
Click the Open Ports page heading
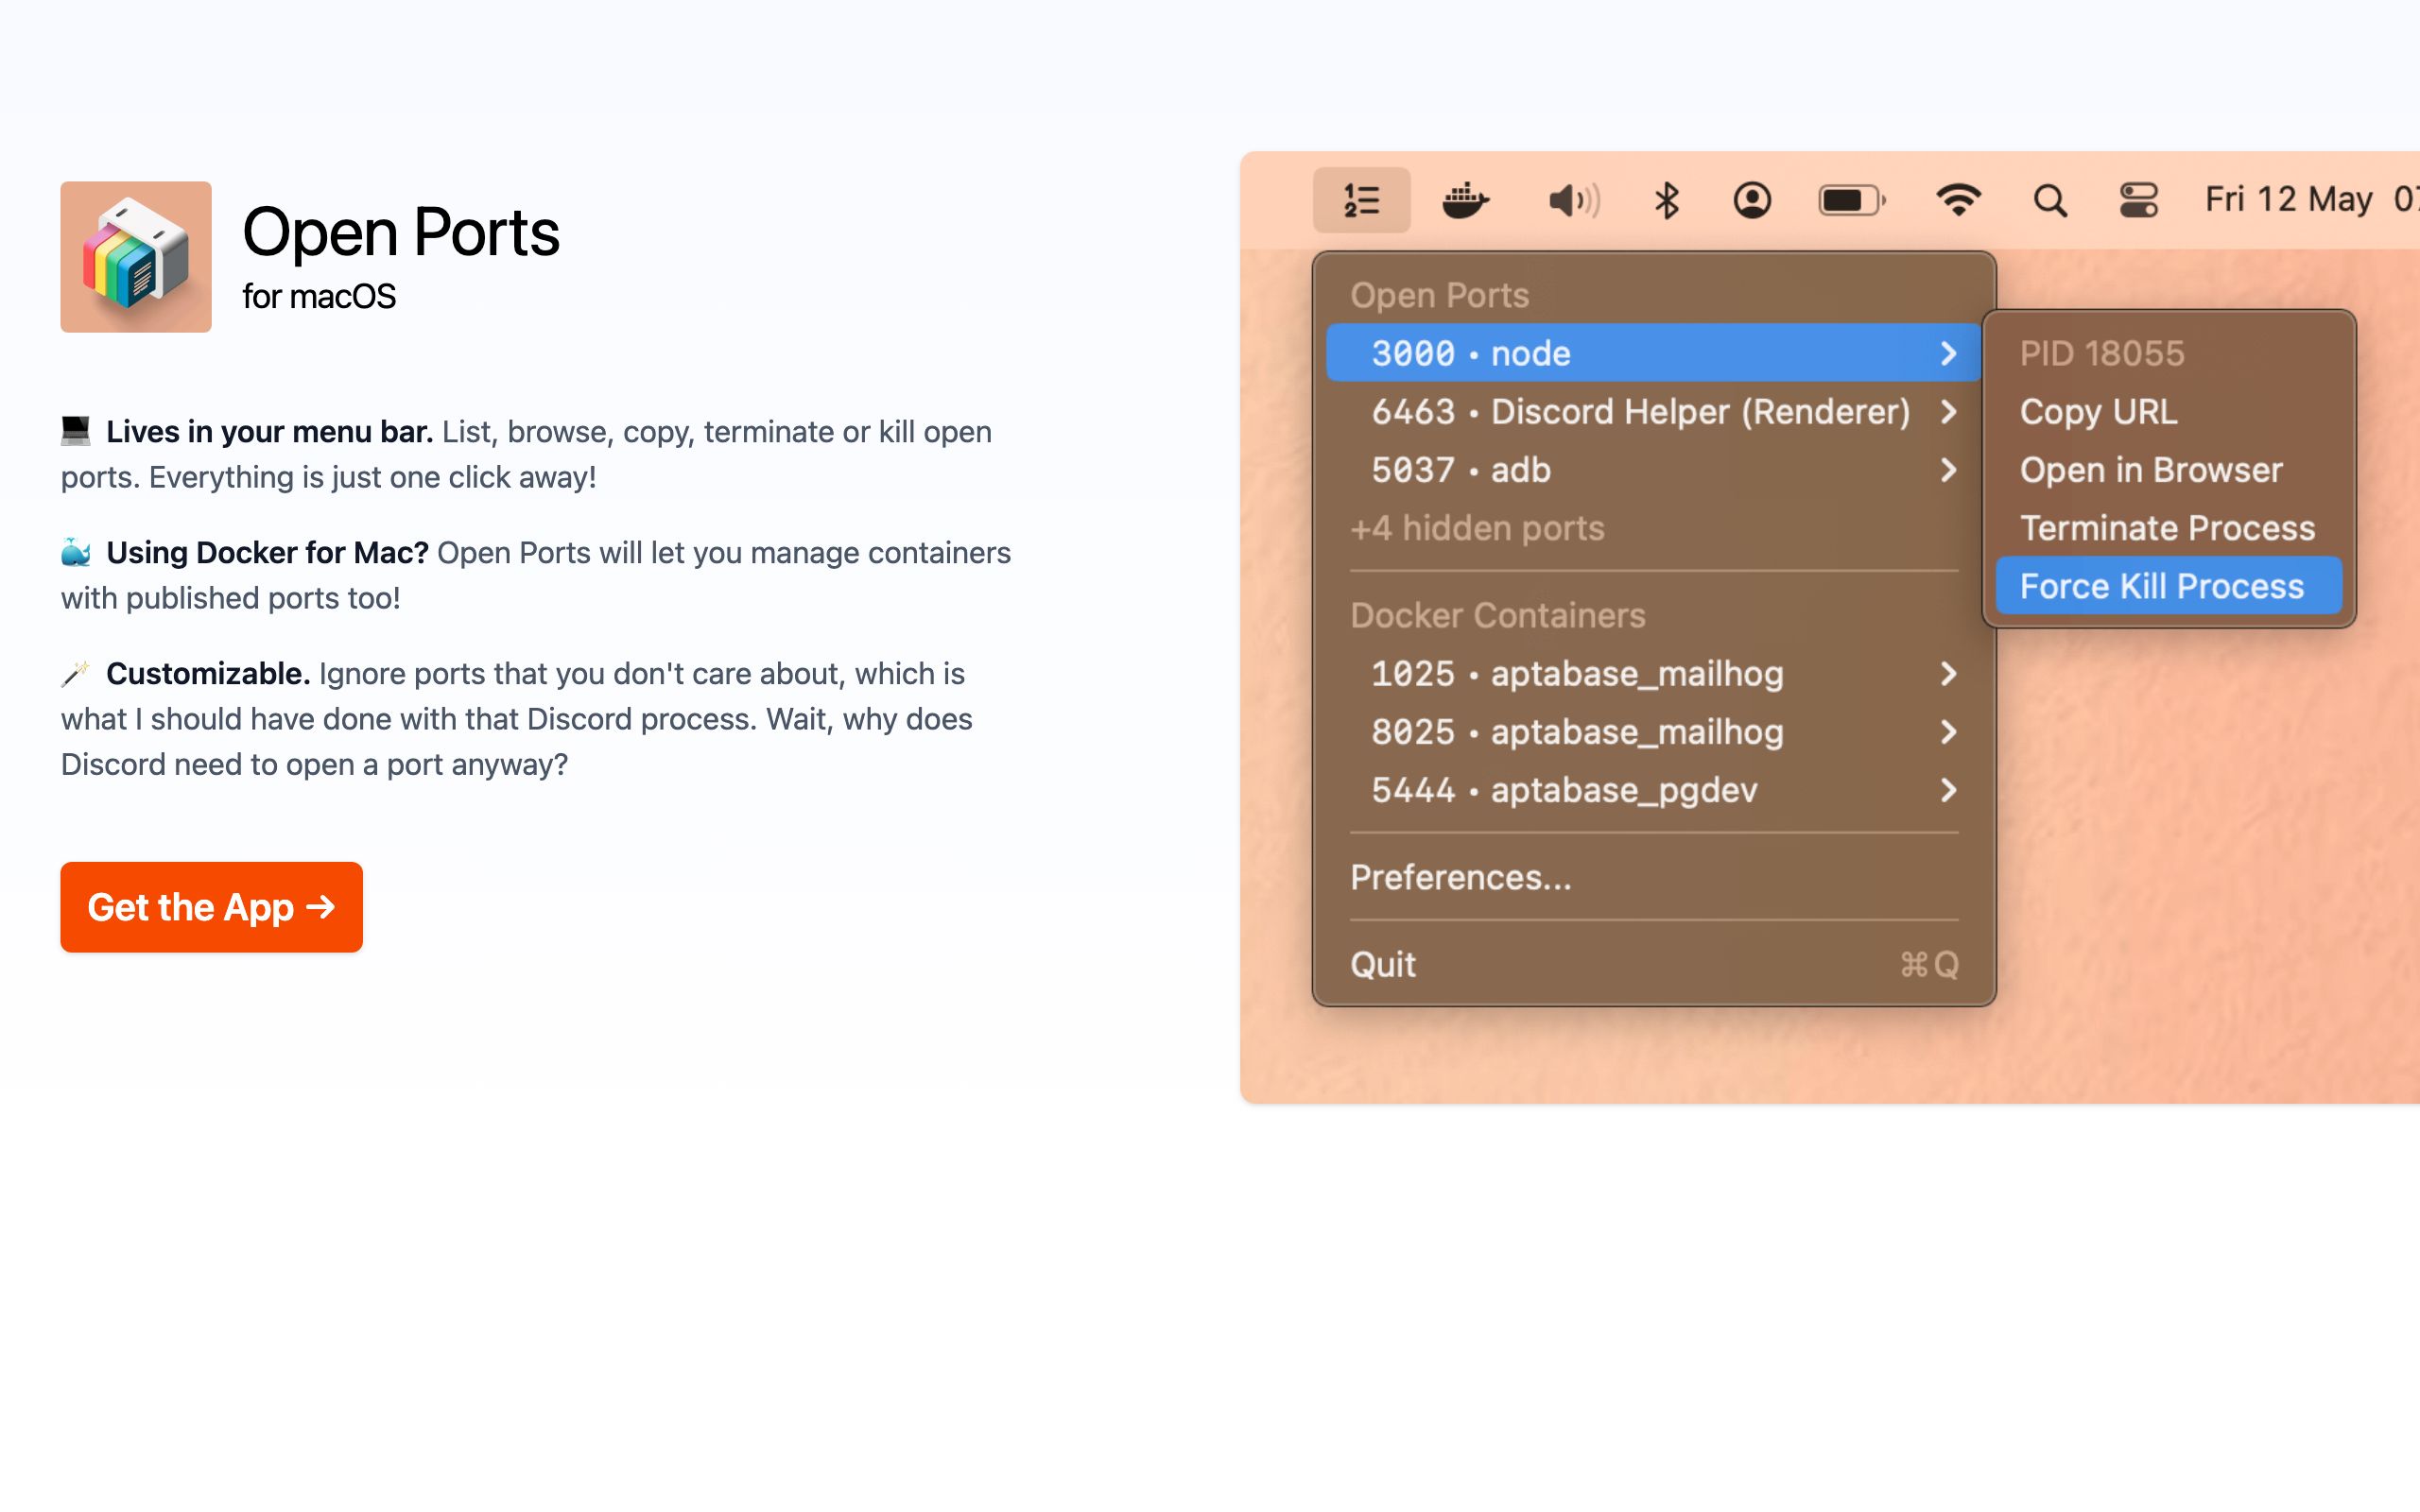[x=400, y=232]
